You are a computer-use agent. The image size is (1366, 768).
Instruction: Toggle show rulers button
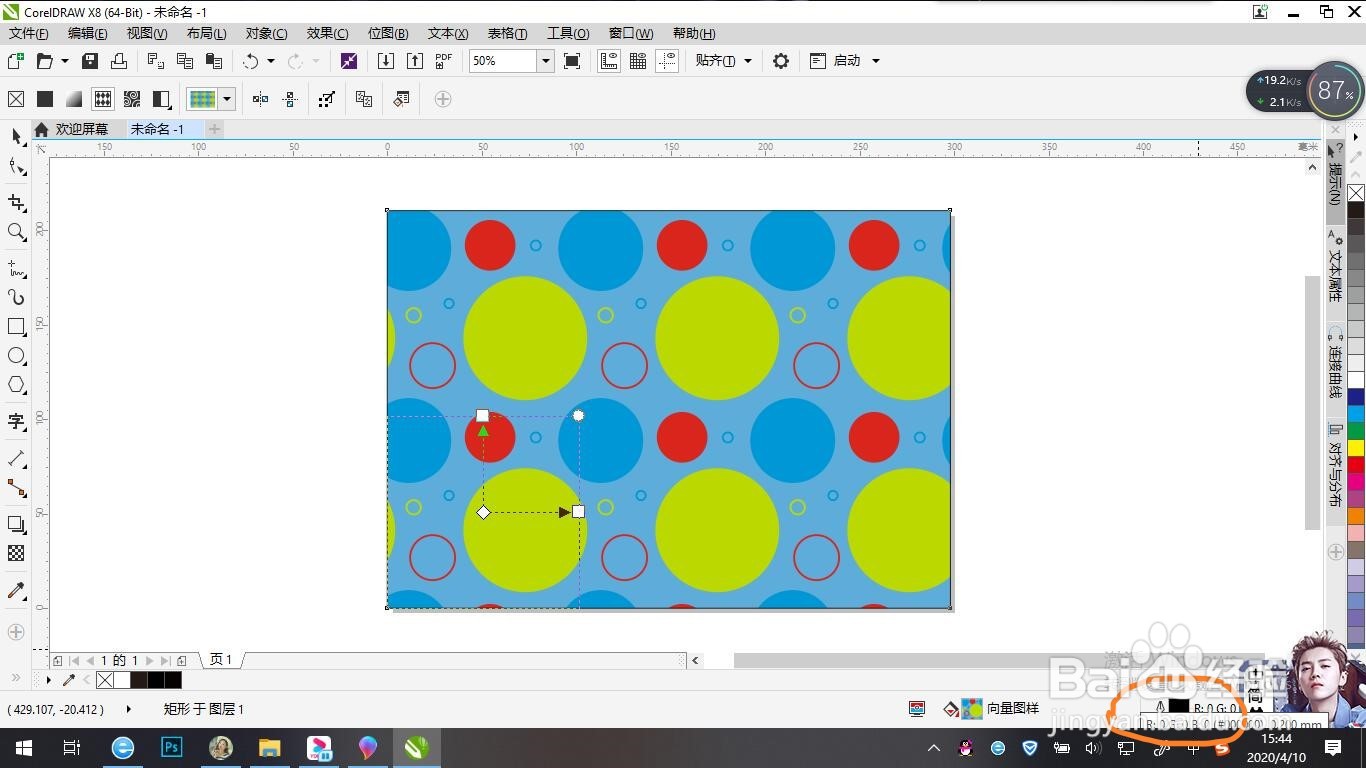click(x=609, y=61)
